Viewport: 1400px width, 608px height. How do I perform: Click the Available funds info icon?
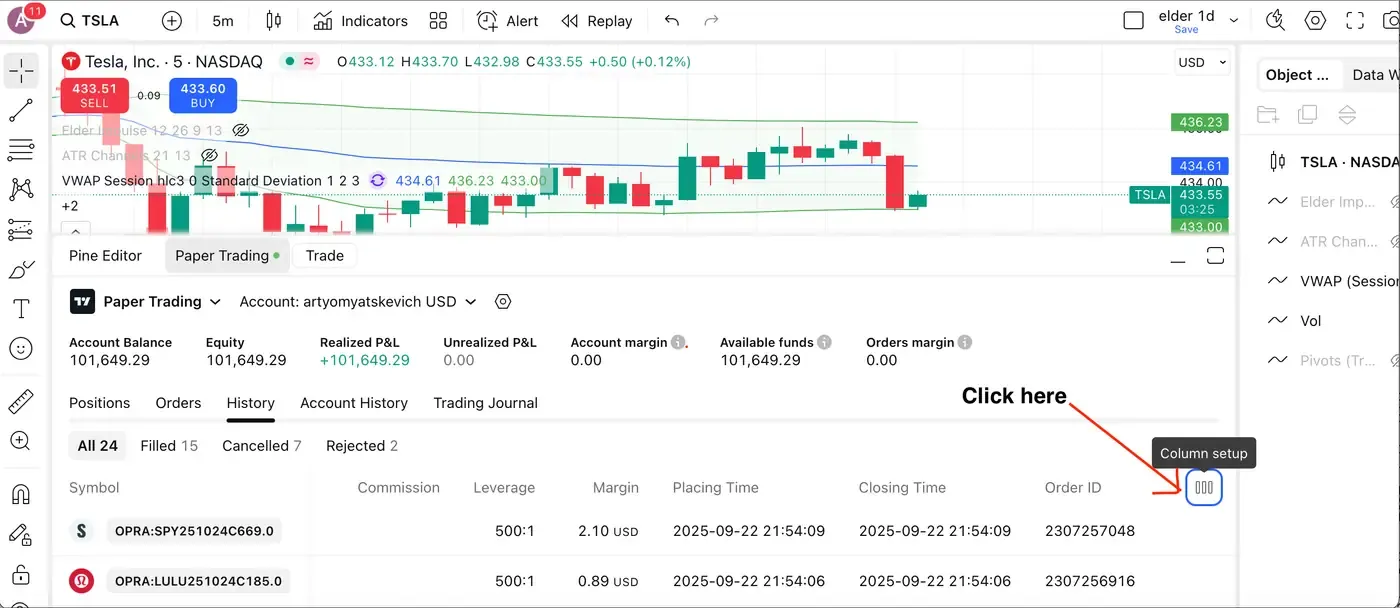tap(824, 342)
